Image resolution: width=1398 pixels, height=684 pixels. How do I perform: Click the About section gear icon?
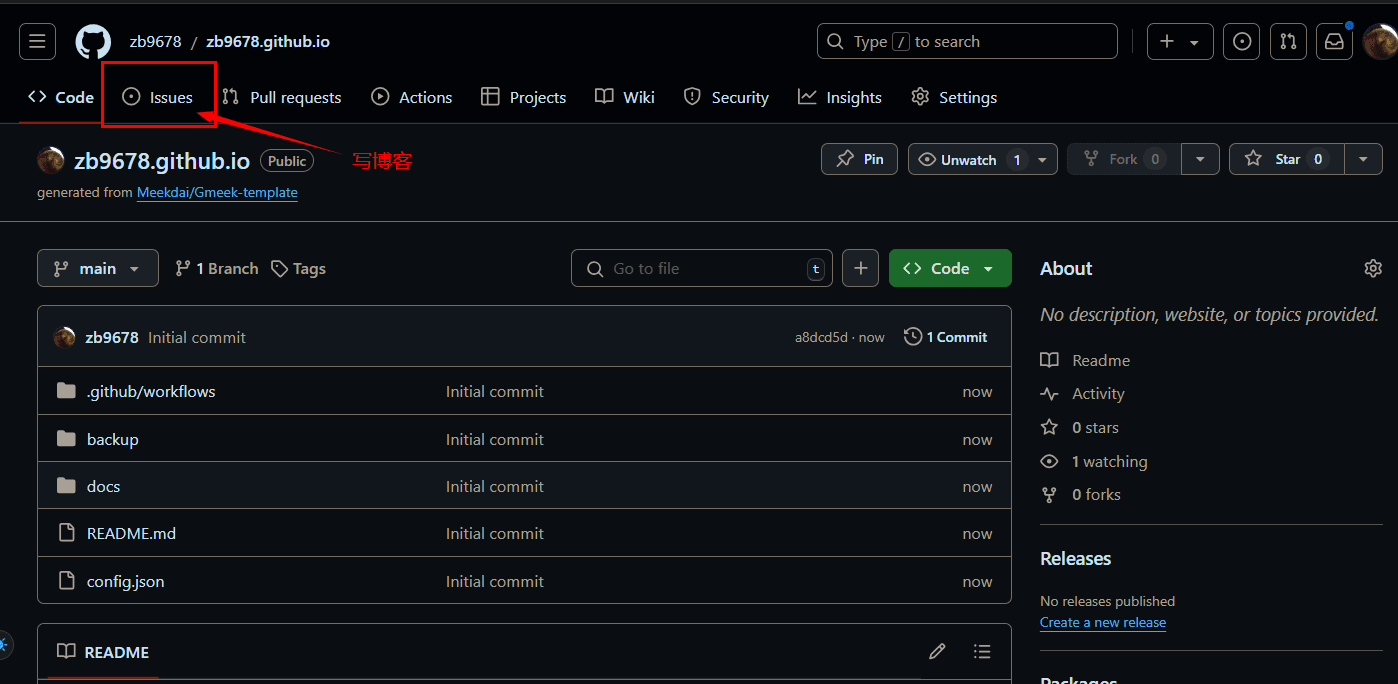1373,268
